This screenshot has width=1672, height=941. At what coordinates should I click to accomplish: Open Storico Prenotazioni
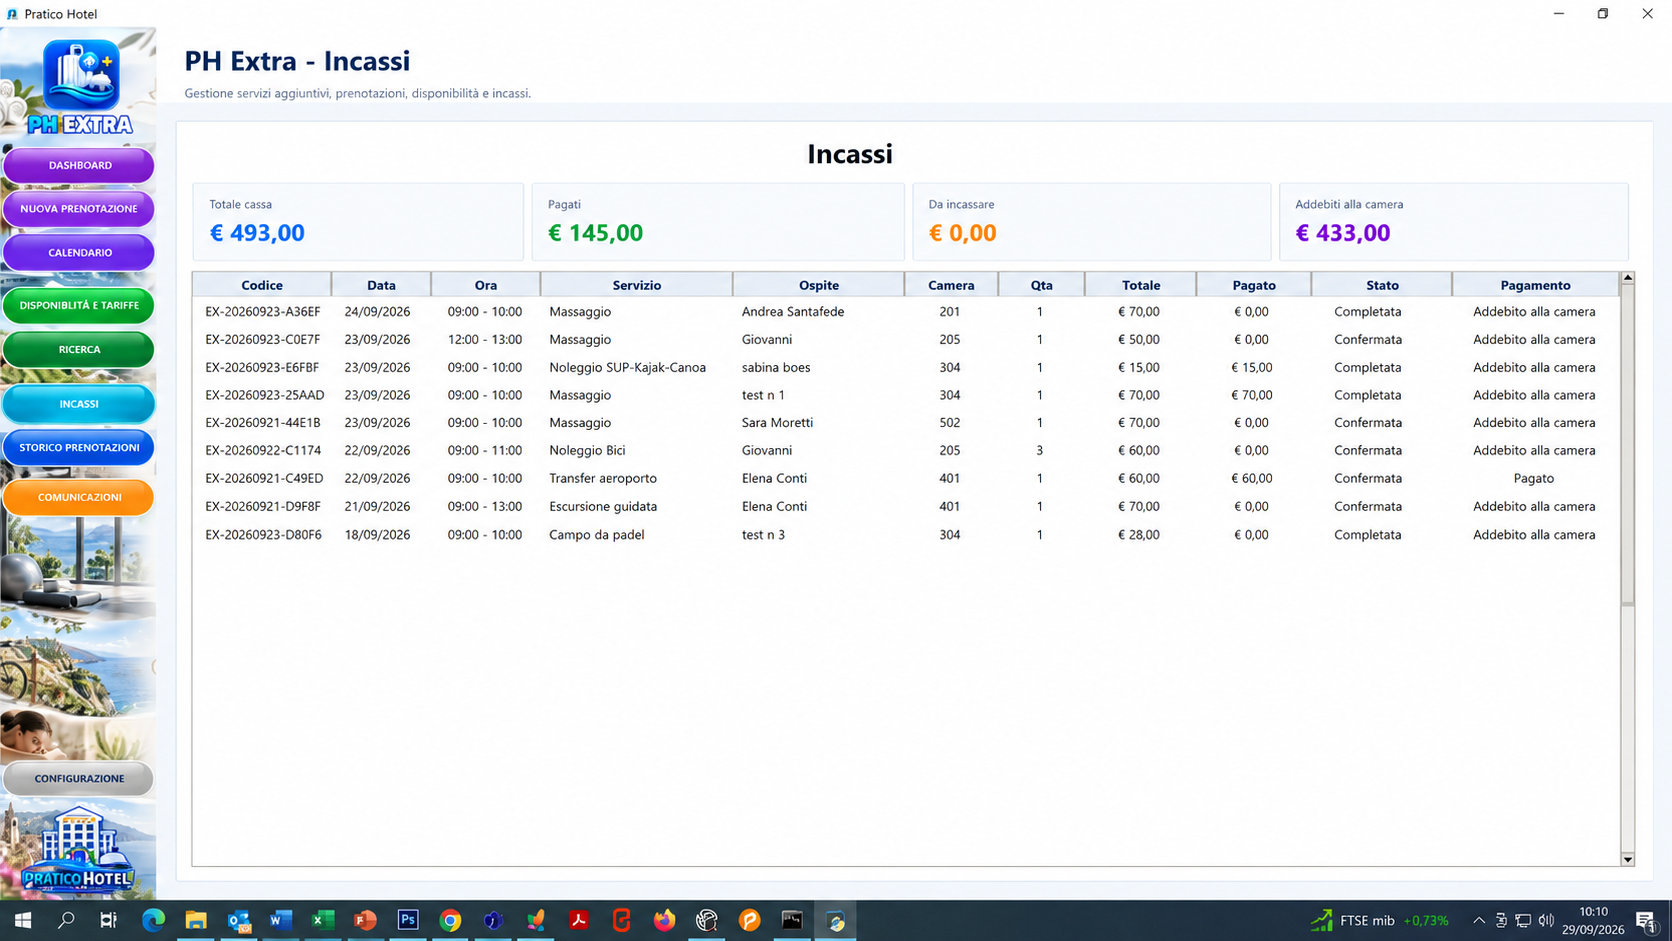pyautogui.click(x=79, y=447)
